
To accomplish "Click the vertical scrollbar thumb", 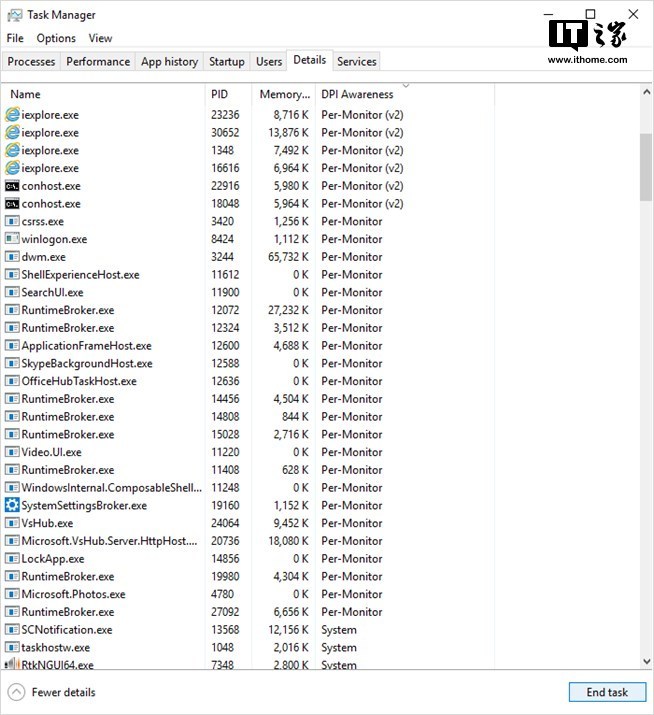I will pos(646,167).
